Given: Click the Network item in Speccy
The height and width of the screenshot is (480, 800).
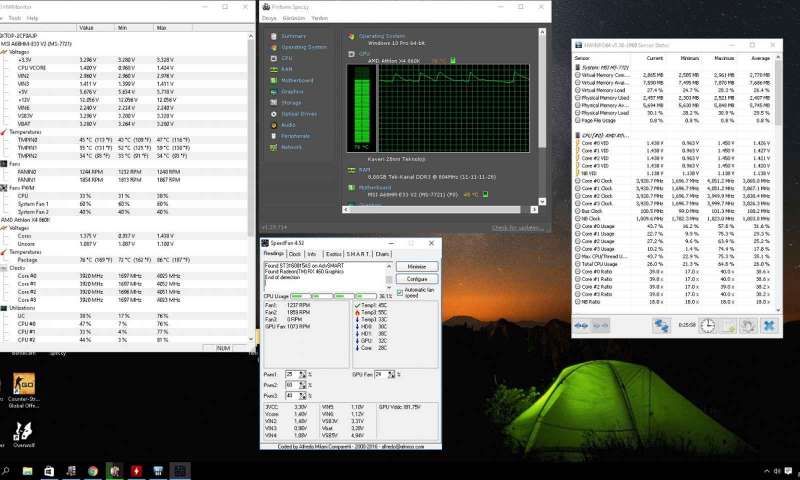Looking at the screenshot, I should point(291,146).
